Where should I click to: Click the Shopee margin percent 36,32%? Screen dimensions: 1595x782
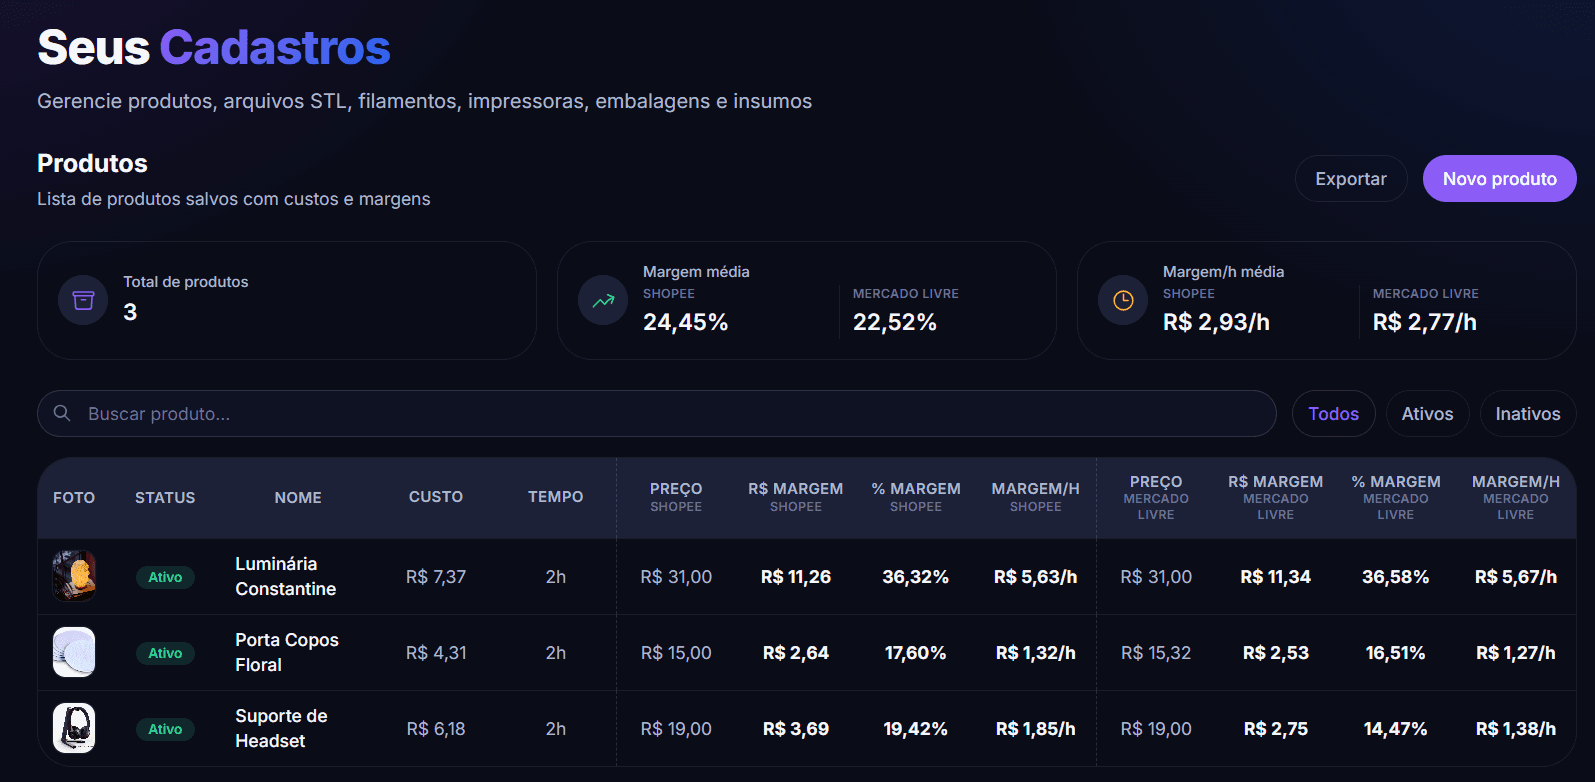click(x=916, y=577)
